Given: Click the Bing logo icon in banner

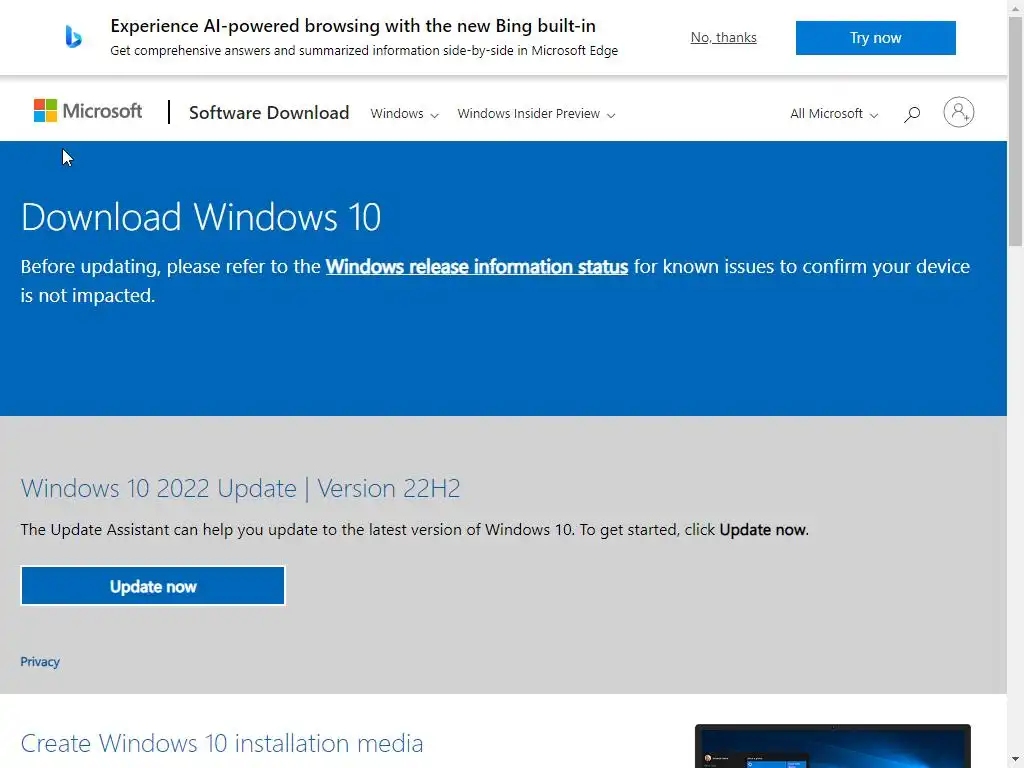Looking at the screenshot, I should pos(73,37).
